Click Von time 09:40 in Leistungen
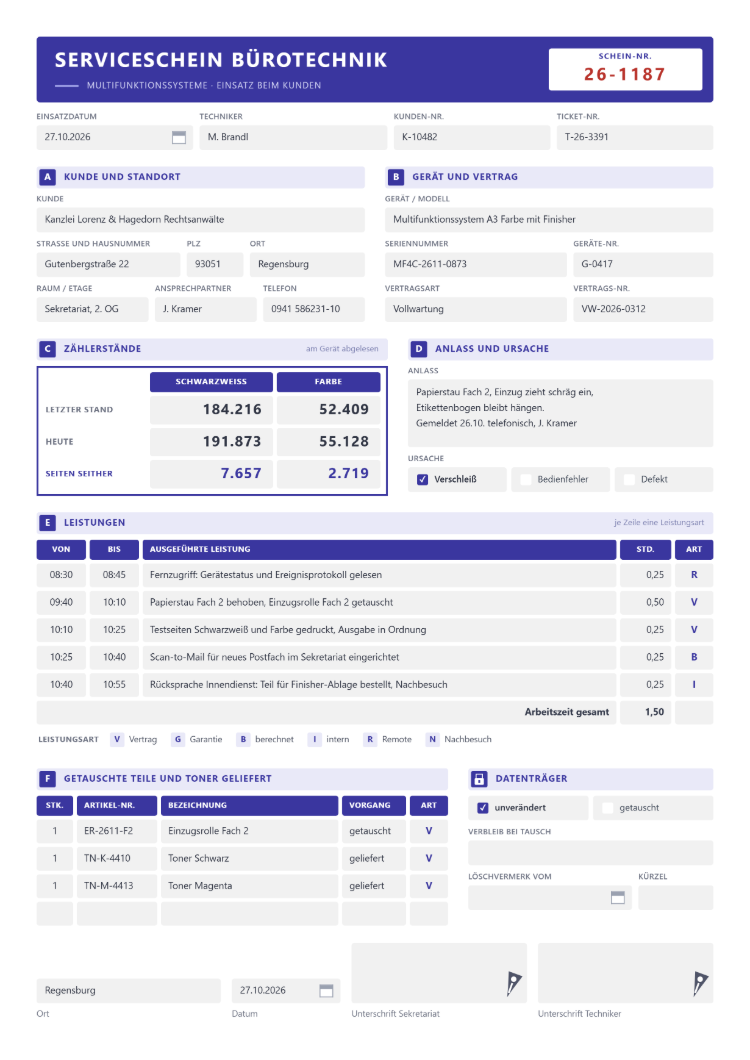 tap(62, 602)
